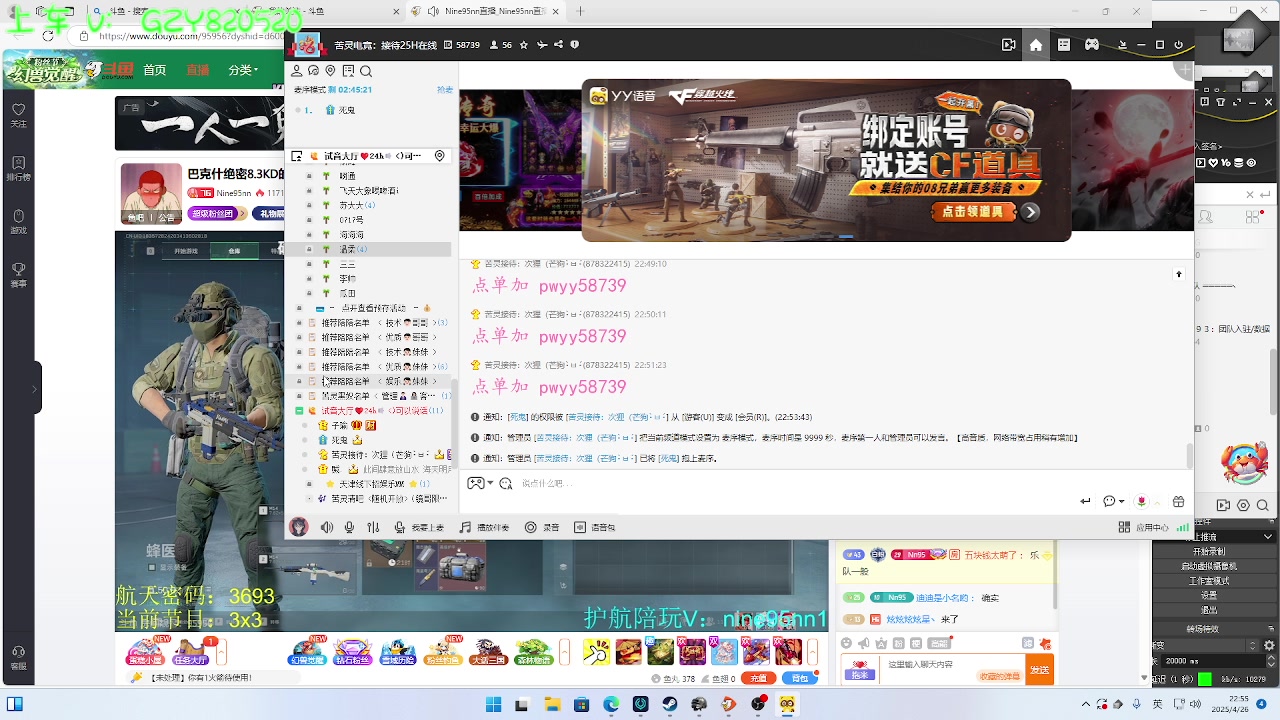This screenshot has width=1280, height=720.
Task: Click the video window icon in title bar
Action: click(x=1009, y=45)
